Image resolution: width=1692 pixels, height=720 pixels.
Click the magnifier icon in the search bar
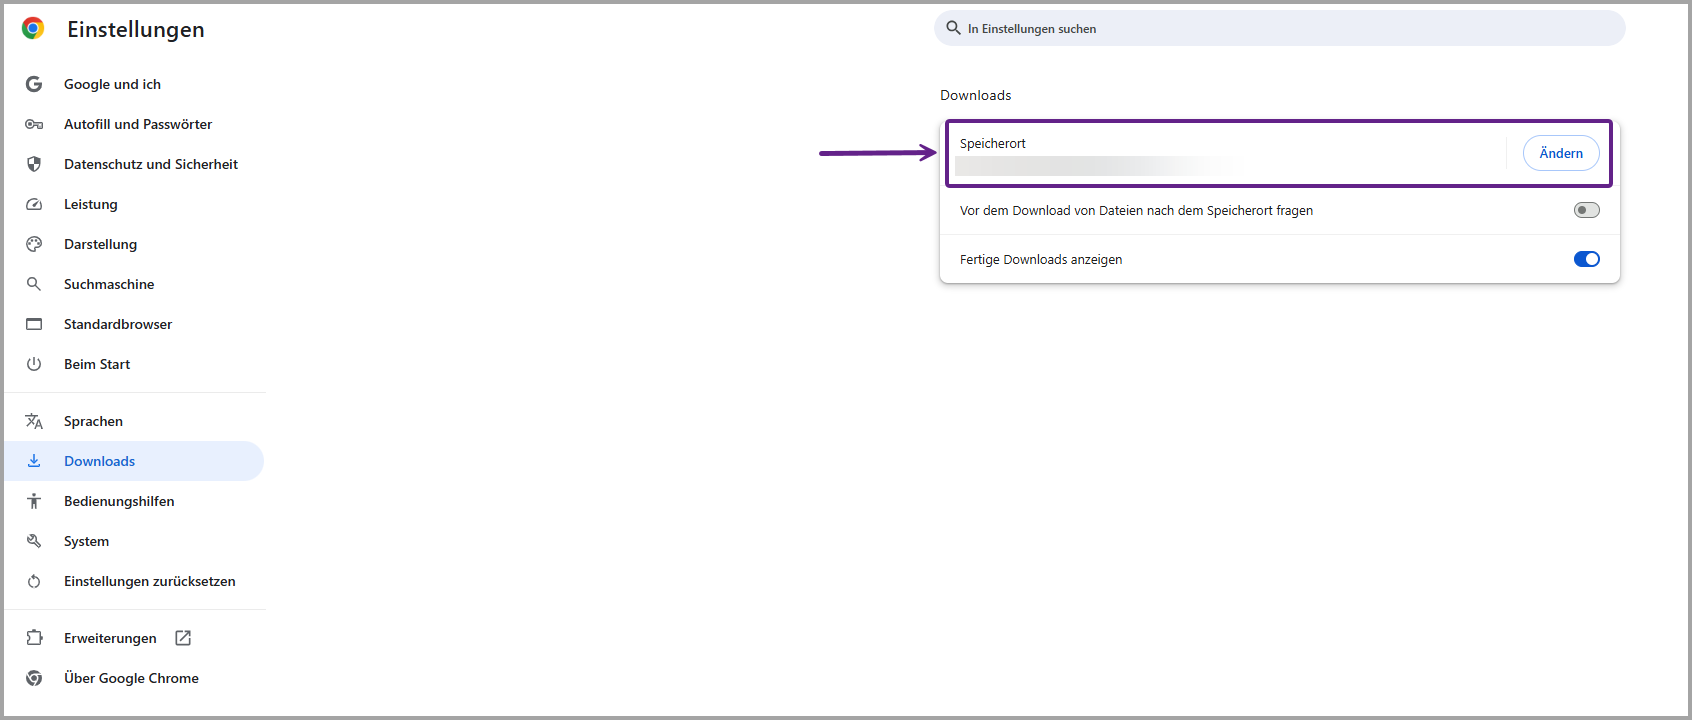tap(953, 28)
